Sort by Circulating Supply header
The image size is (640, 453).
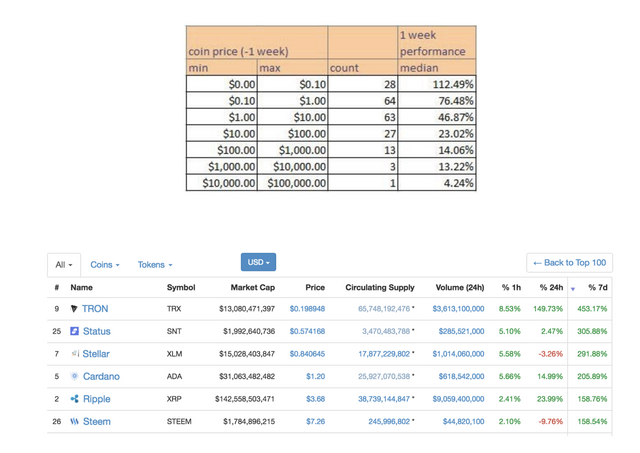tap(380, 287)
